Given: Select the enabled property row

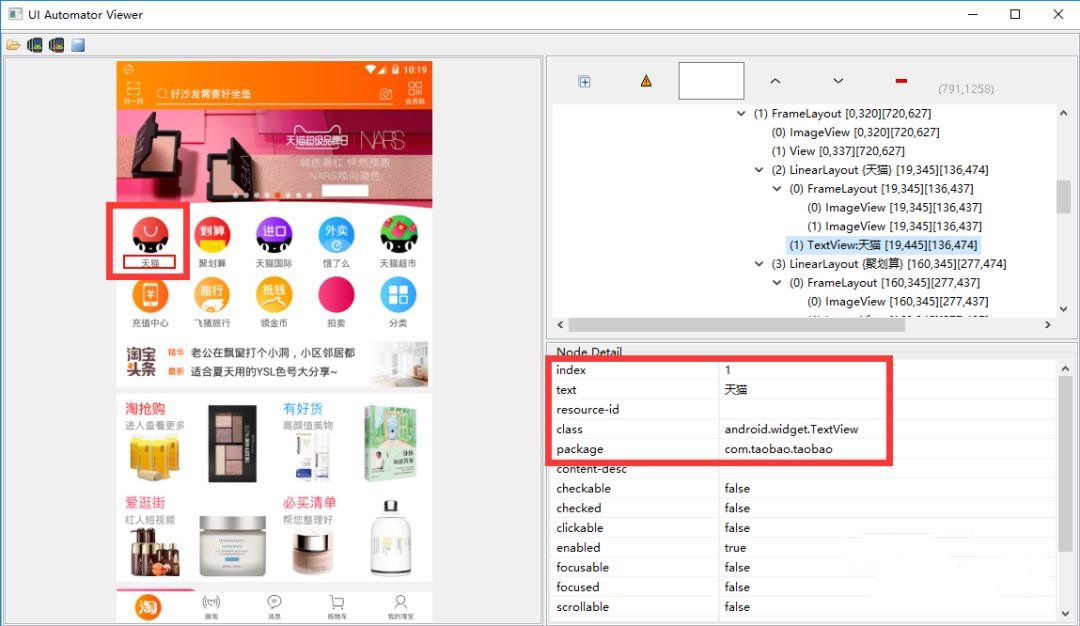Looking at the screenshot, I should coord(803,548).
